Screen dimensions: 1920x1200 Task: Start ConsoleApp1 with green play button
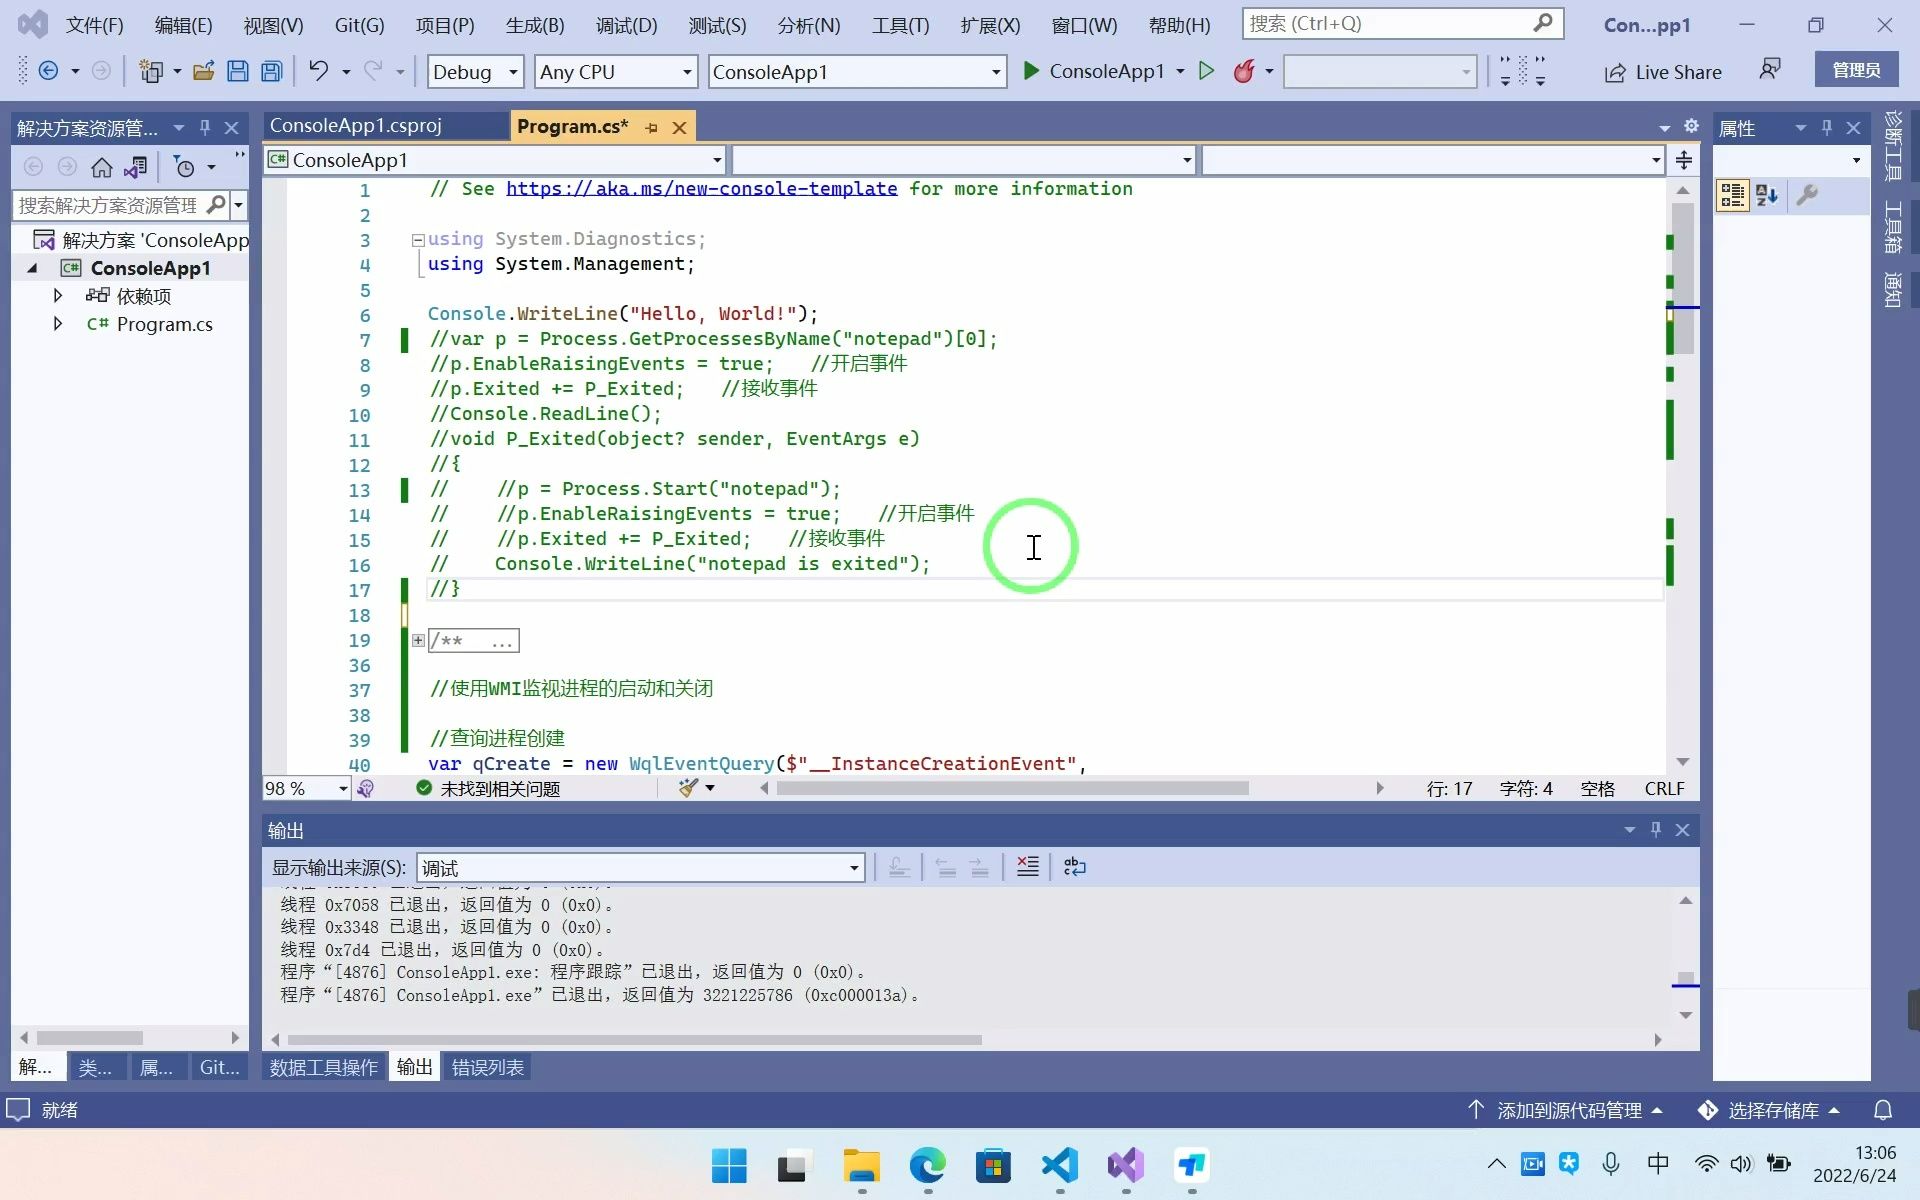(x=1095, y=71)
